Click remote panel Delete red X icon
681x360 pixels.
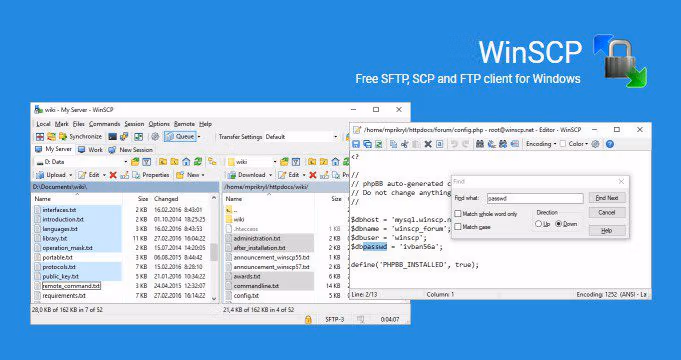[312, 175]
